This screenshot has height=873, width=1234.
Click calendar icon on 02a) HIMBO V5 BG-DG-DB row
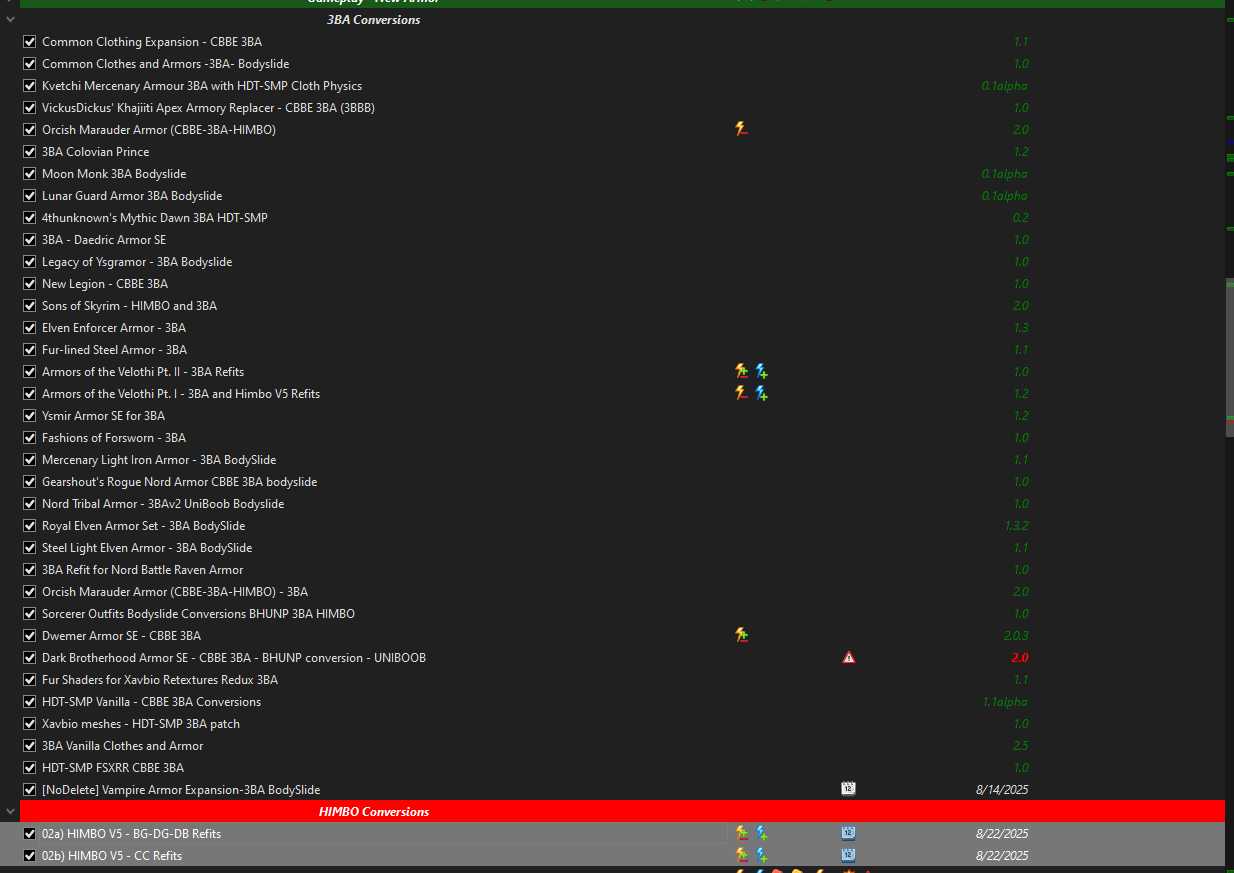click(848, 833)
